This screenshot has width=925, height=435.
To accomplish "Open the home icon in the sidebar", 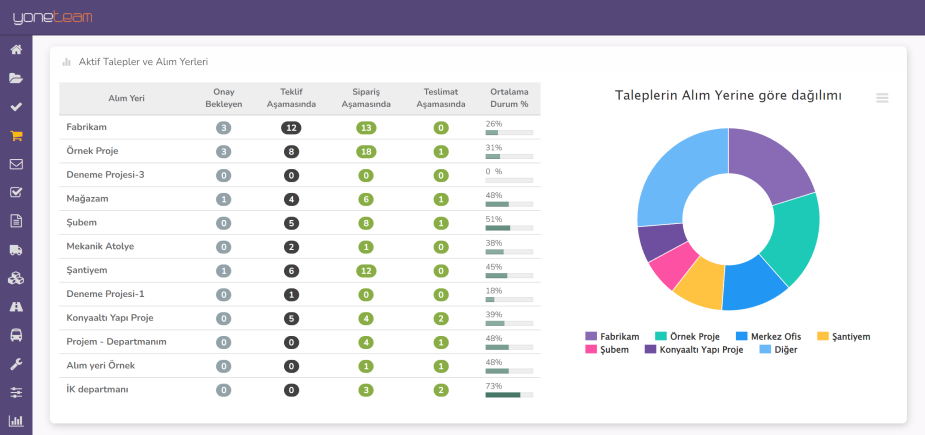I will pos(16,49).
